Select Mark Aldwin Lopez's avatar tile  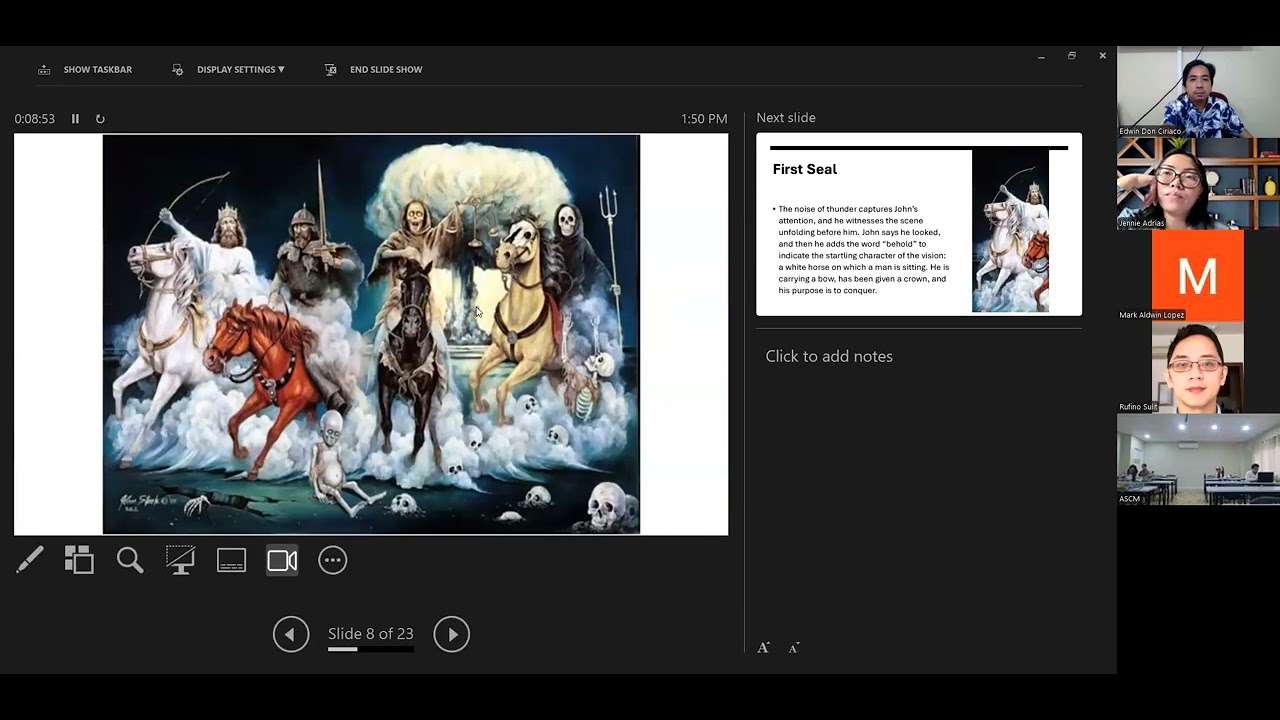pos(1198,276)
